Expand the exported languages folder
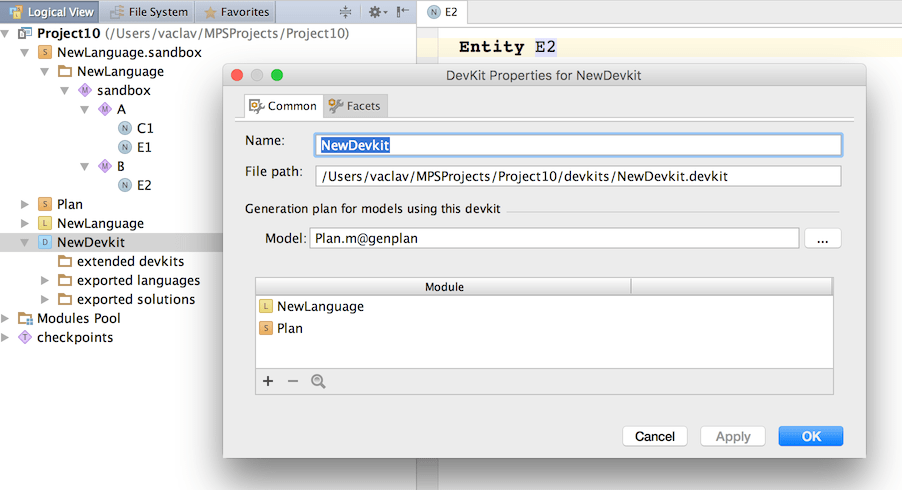The image size is (902, 490). pyautogui.click(x=44, y=280)
